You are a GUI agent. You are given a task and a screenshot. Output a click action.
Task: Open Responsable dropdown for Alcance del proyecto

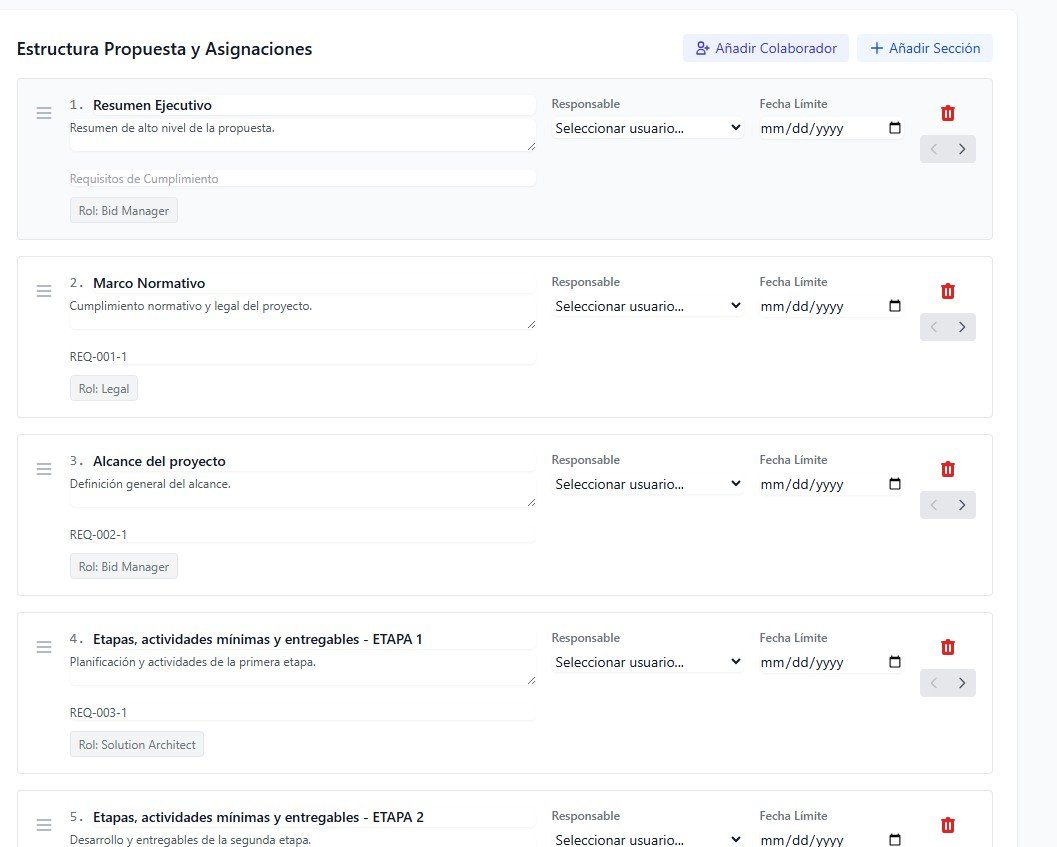pos(647,484)
